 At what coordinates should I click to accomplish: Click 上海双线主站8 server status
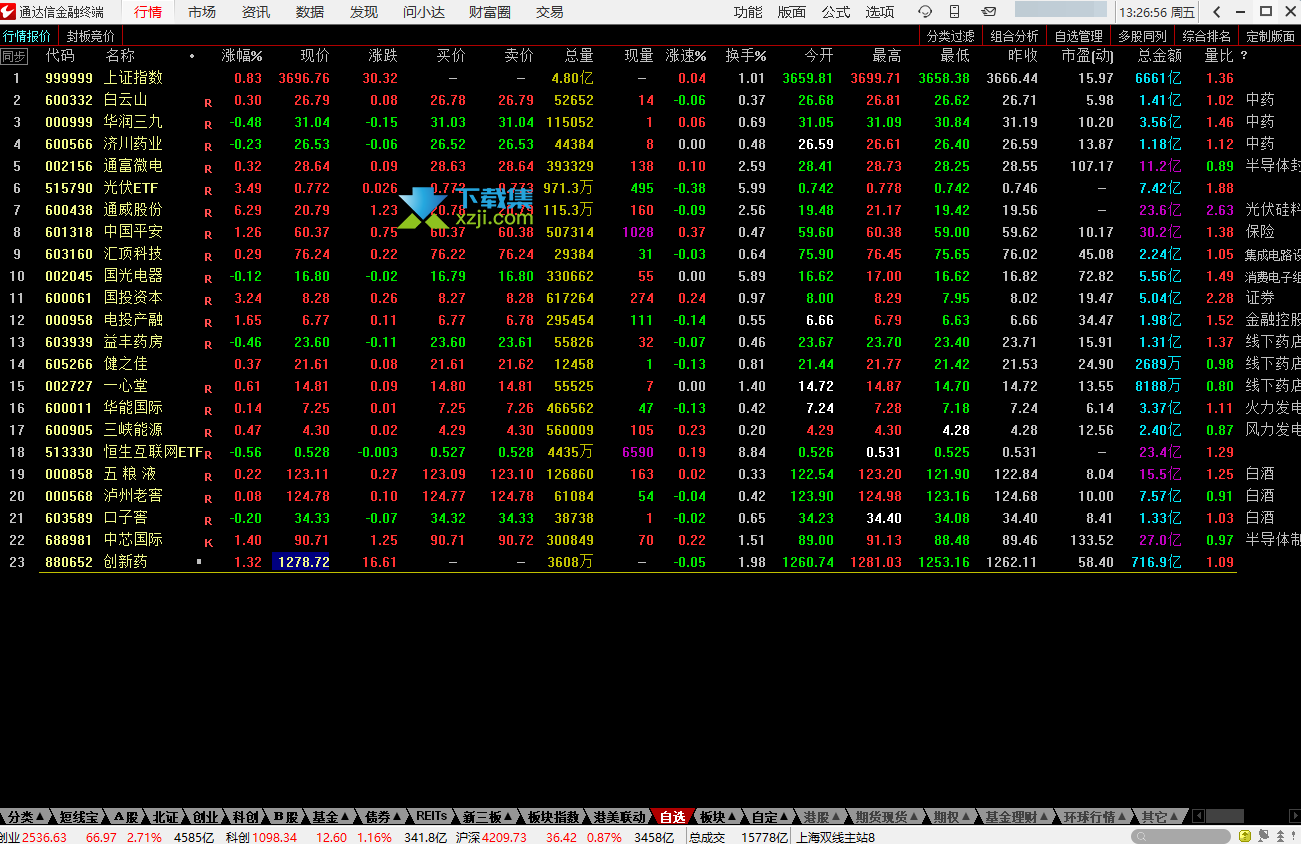coord(835,837)
